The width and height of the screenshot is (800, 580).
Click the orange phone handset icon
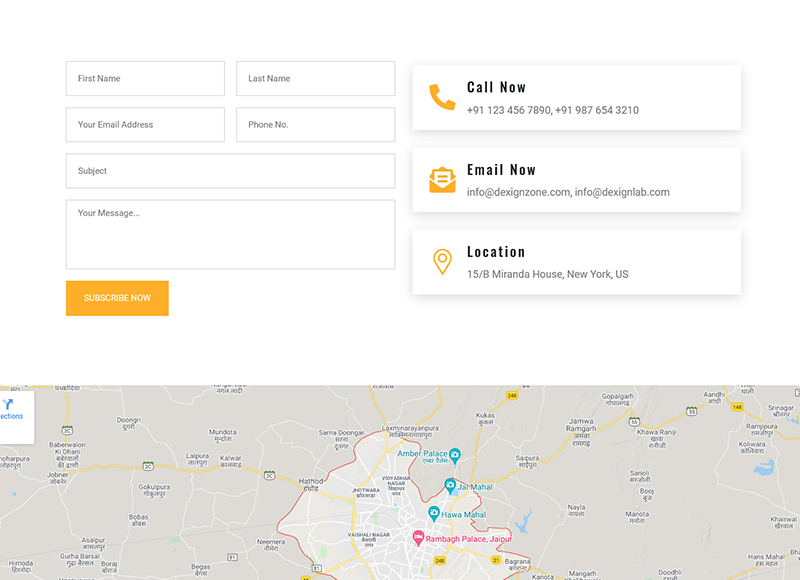click(x=442, y=97)
